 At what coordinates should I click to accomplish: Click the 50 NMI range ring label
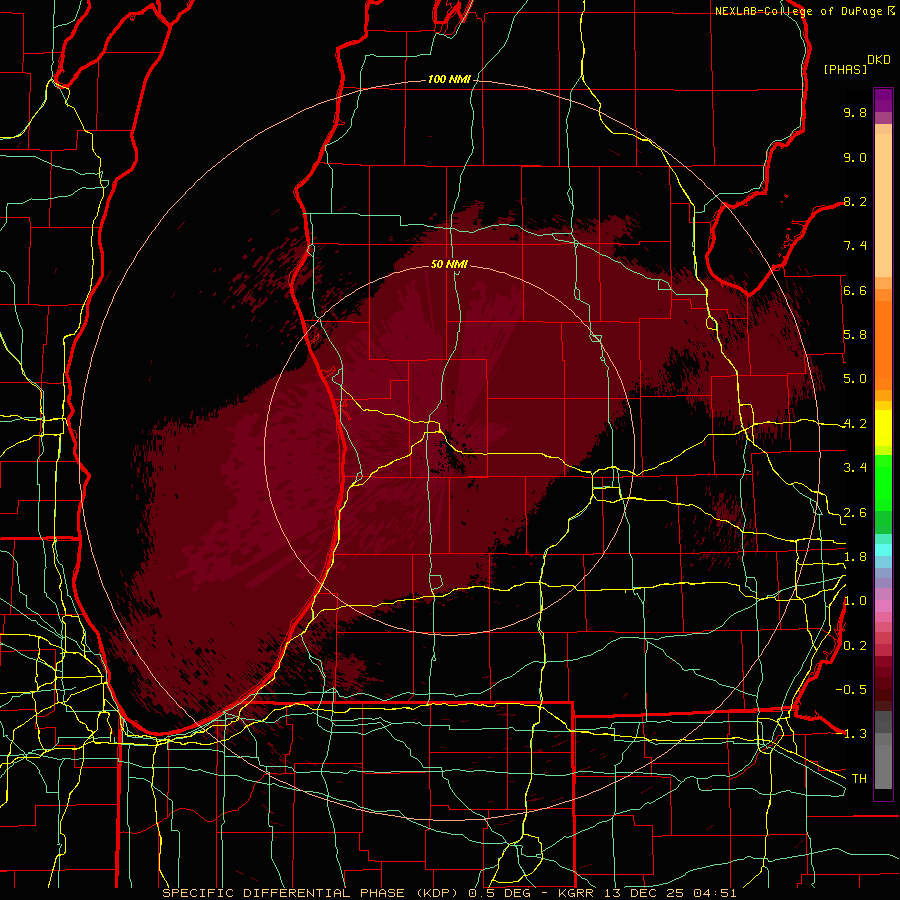tap(449, 264)
